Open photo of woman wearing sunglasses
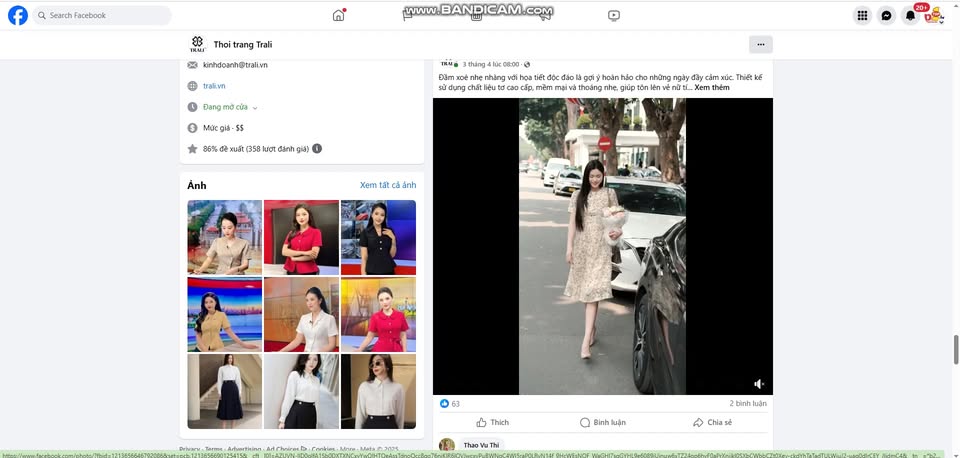 [378, 391]
